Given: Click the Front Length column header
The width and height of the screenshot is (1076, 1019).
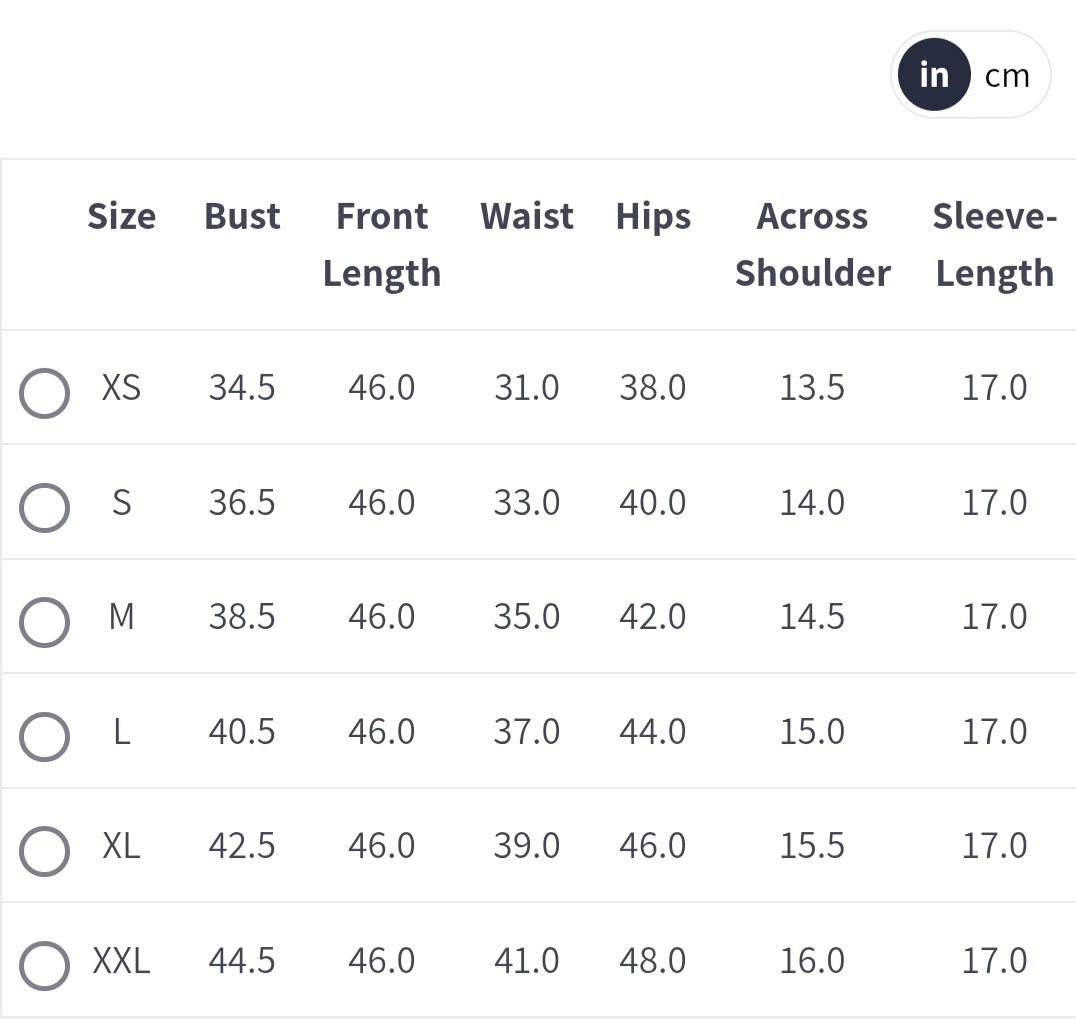Looking at the screenshot, I should click(x=381, y=244).
